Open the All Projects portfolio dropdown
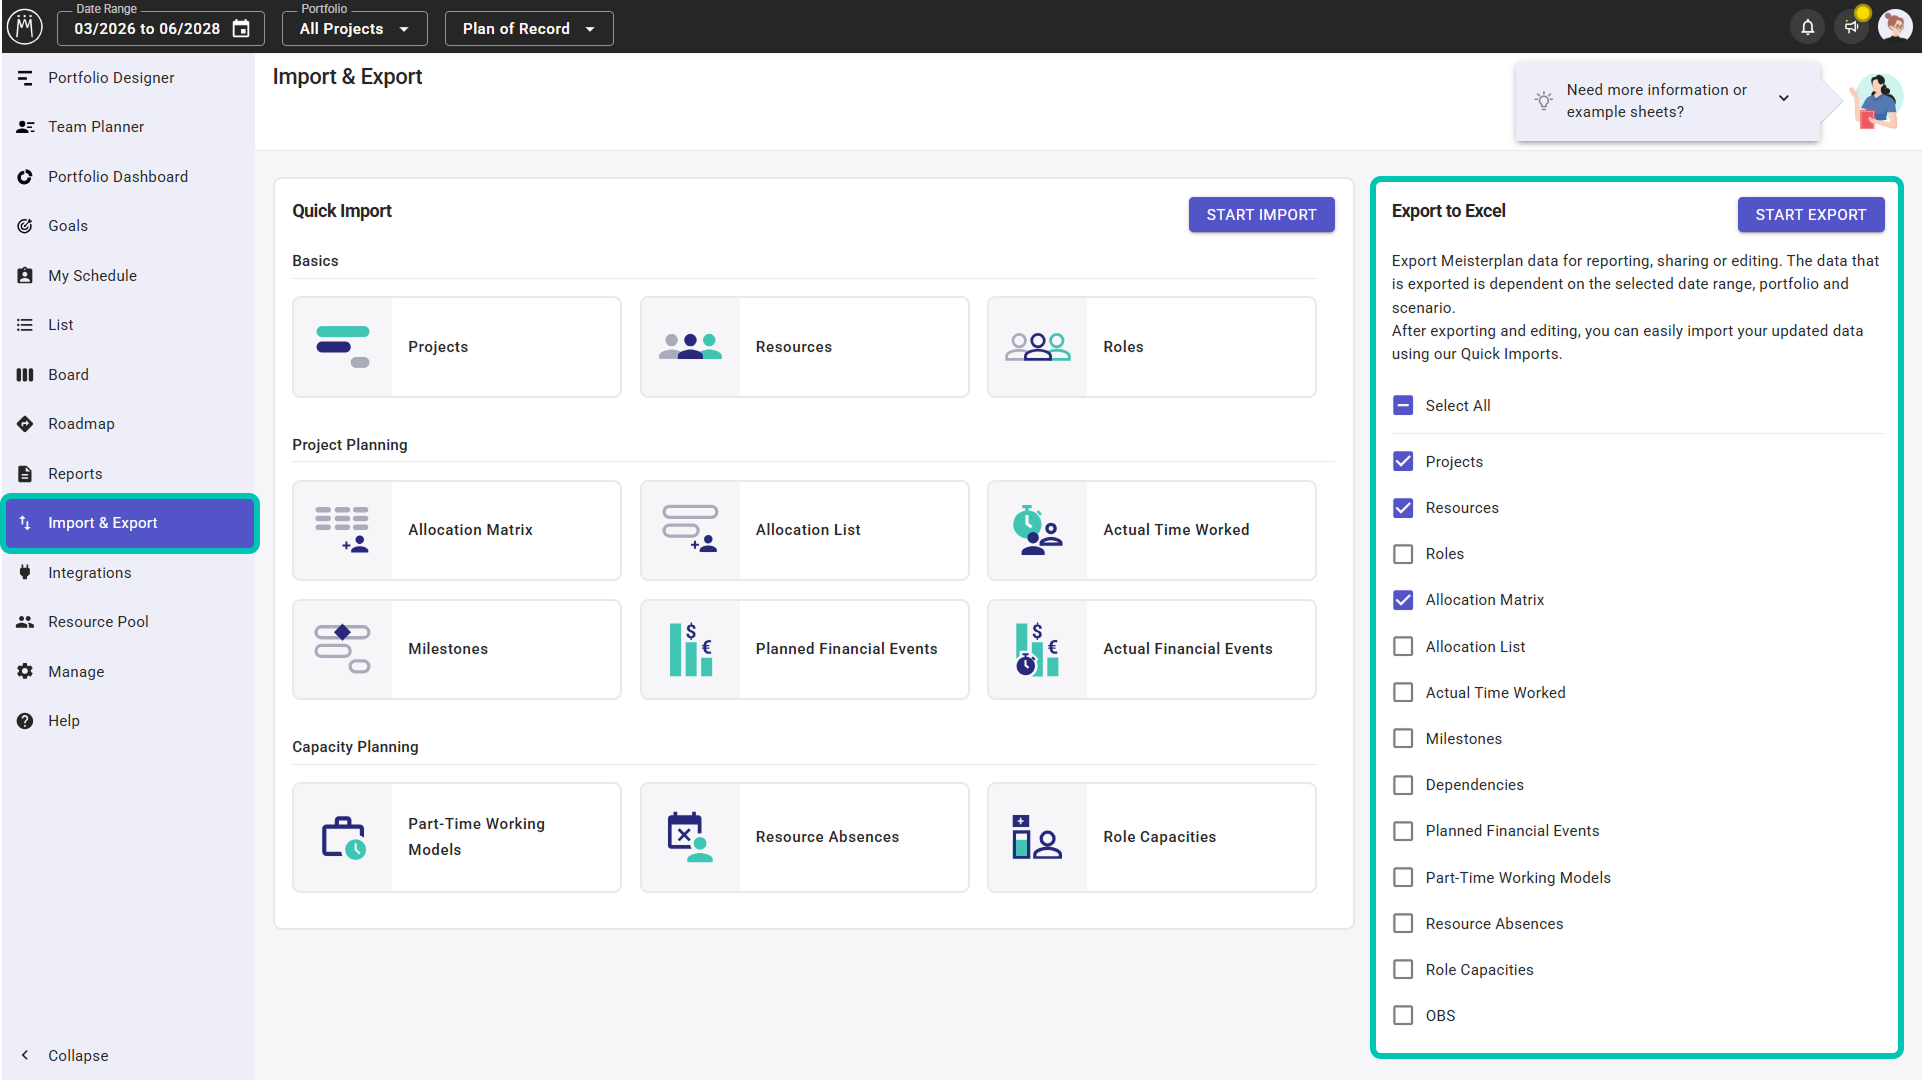The width and height of the screenshot is (1922, 1080). [355, 28]
